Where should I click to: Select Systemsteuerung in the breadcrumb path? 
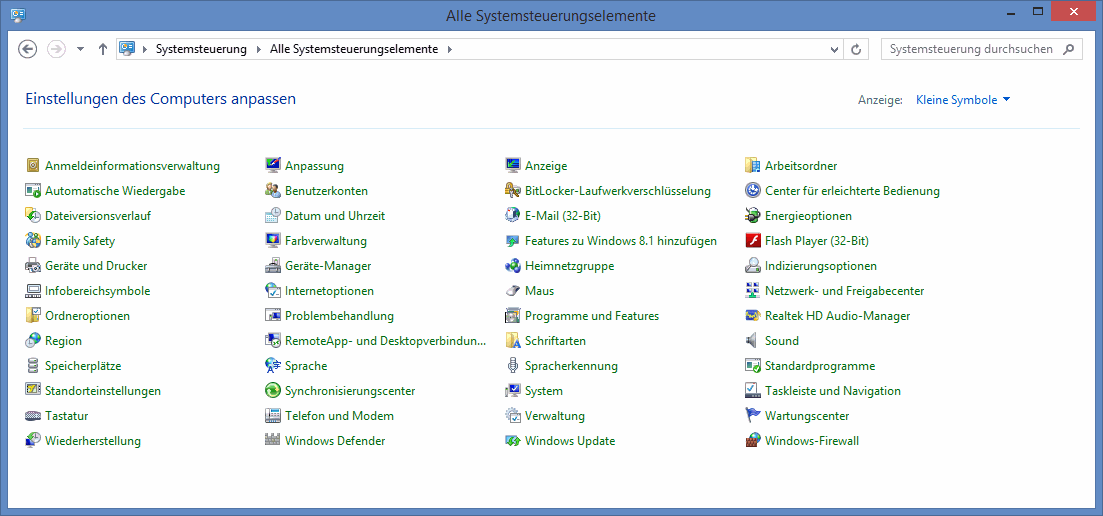point(200,49)
